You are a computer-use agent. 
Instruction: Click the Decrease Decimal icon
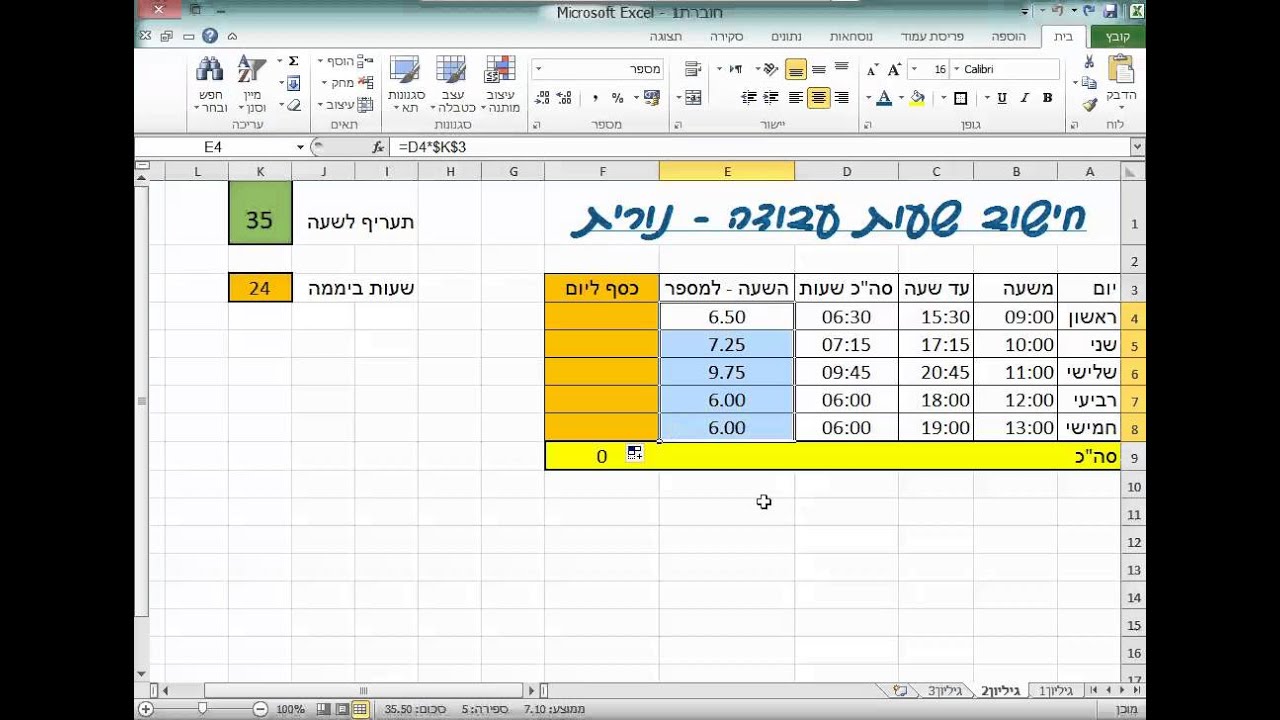544,97
